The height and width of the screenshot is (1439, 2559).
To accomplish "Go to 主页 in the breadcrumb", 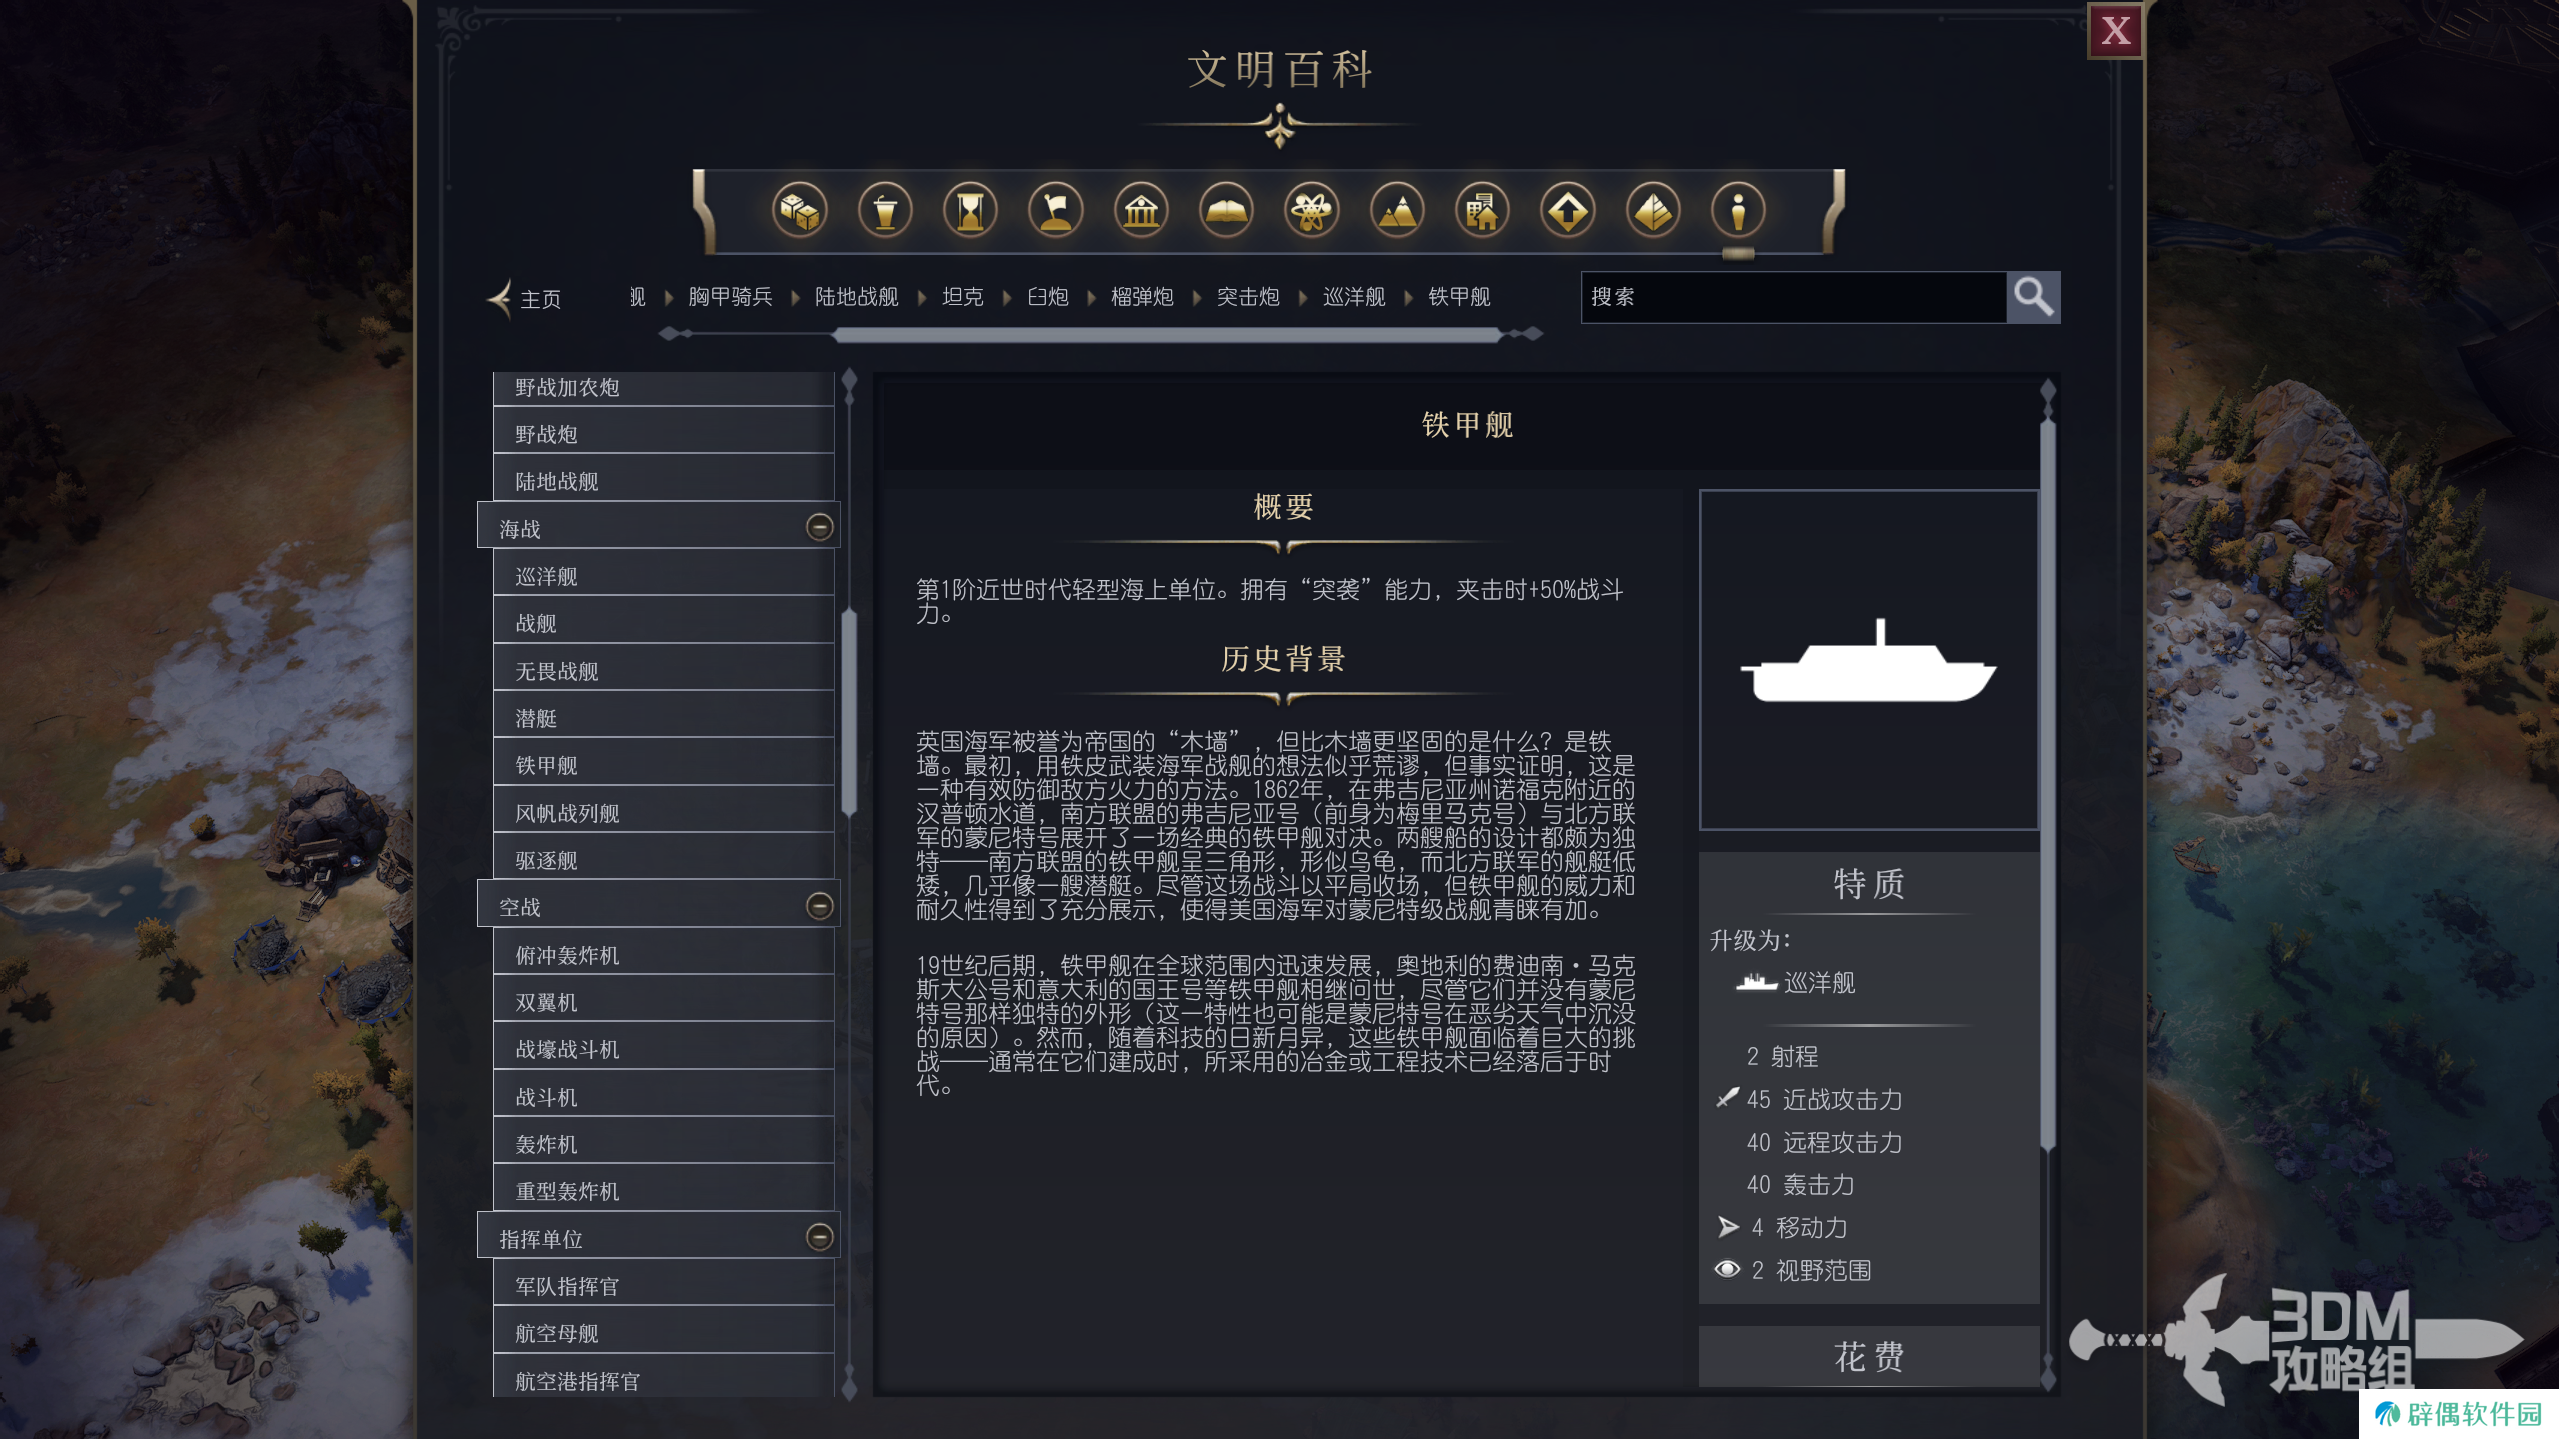I will (x=540, y=299).
